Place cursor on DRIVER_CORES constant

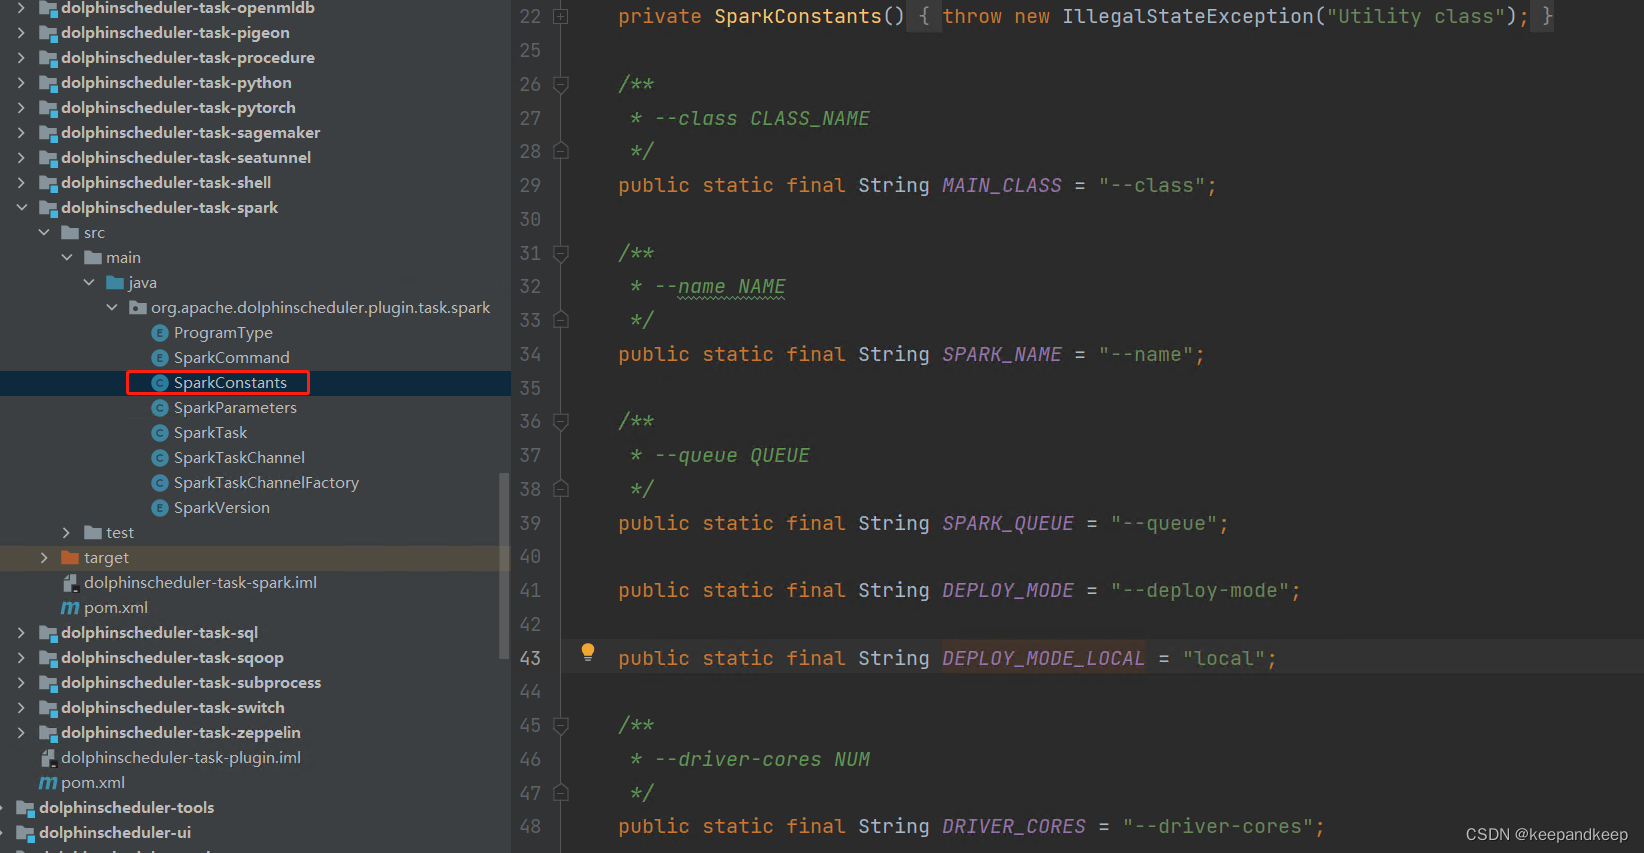(x=1014, y=826)
